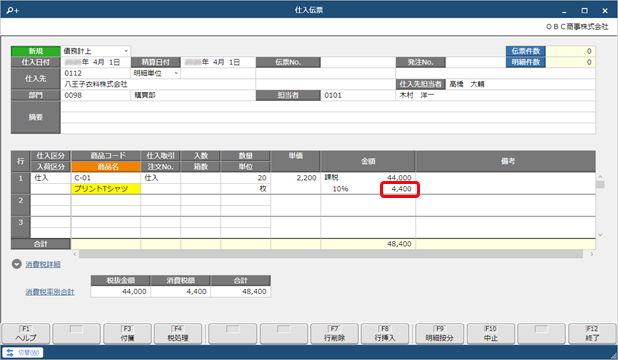The height and width of the screenshot is (360, 618).
Task: Click the 担当者 code field 0101
Action: (x=358, y=95)
